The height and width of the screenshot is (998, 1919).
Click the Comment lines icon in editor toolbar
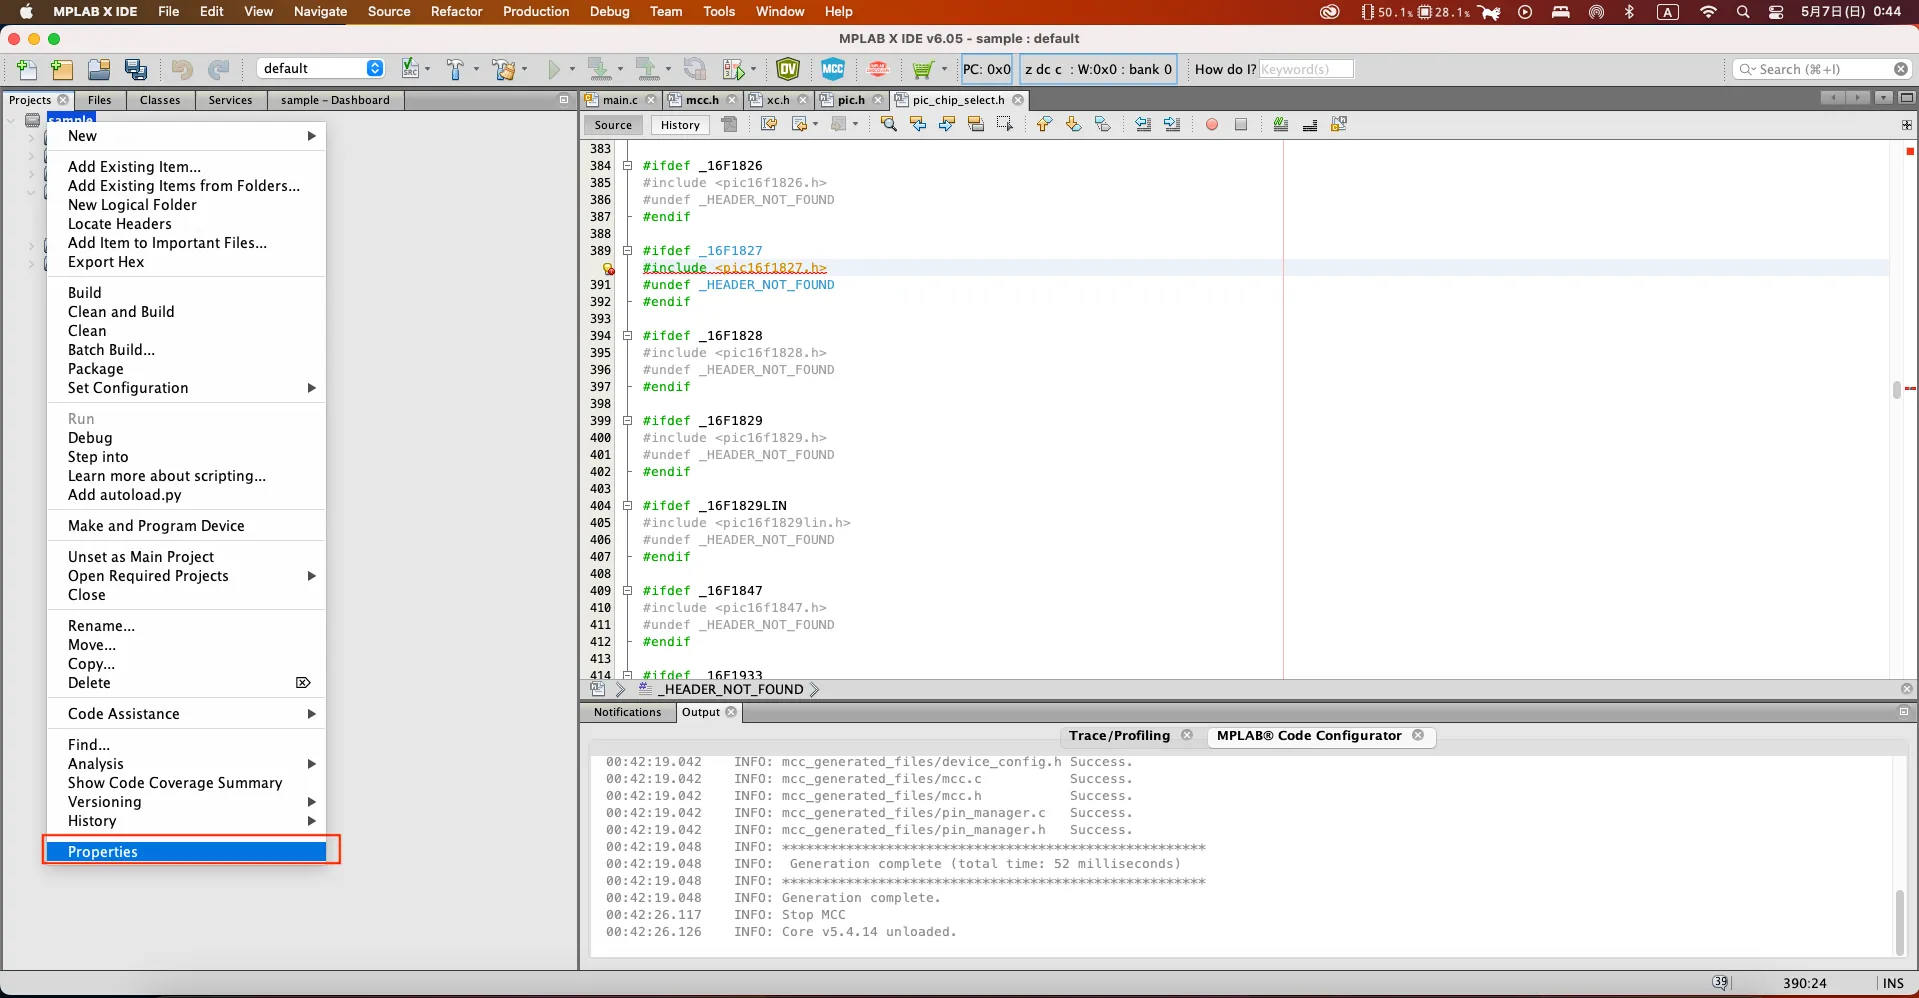click(x=1280, y=124)
